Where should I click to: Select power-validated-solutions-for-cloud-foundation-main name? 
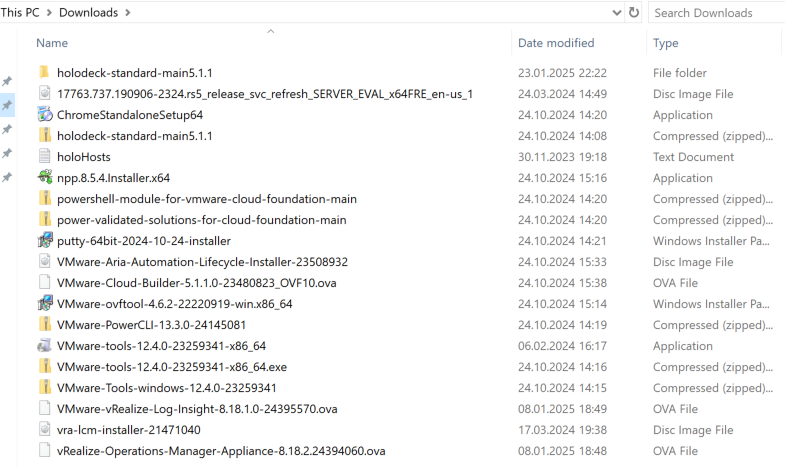point(202,220)
